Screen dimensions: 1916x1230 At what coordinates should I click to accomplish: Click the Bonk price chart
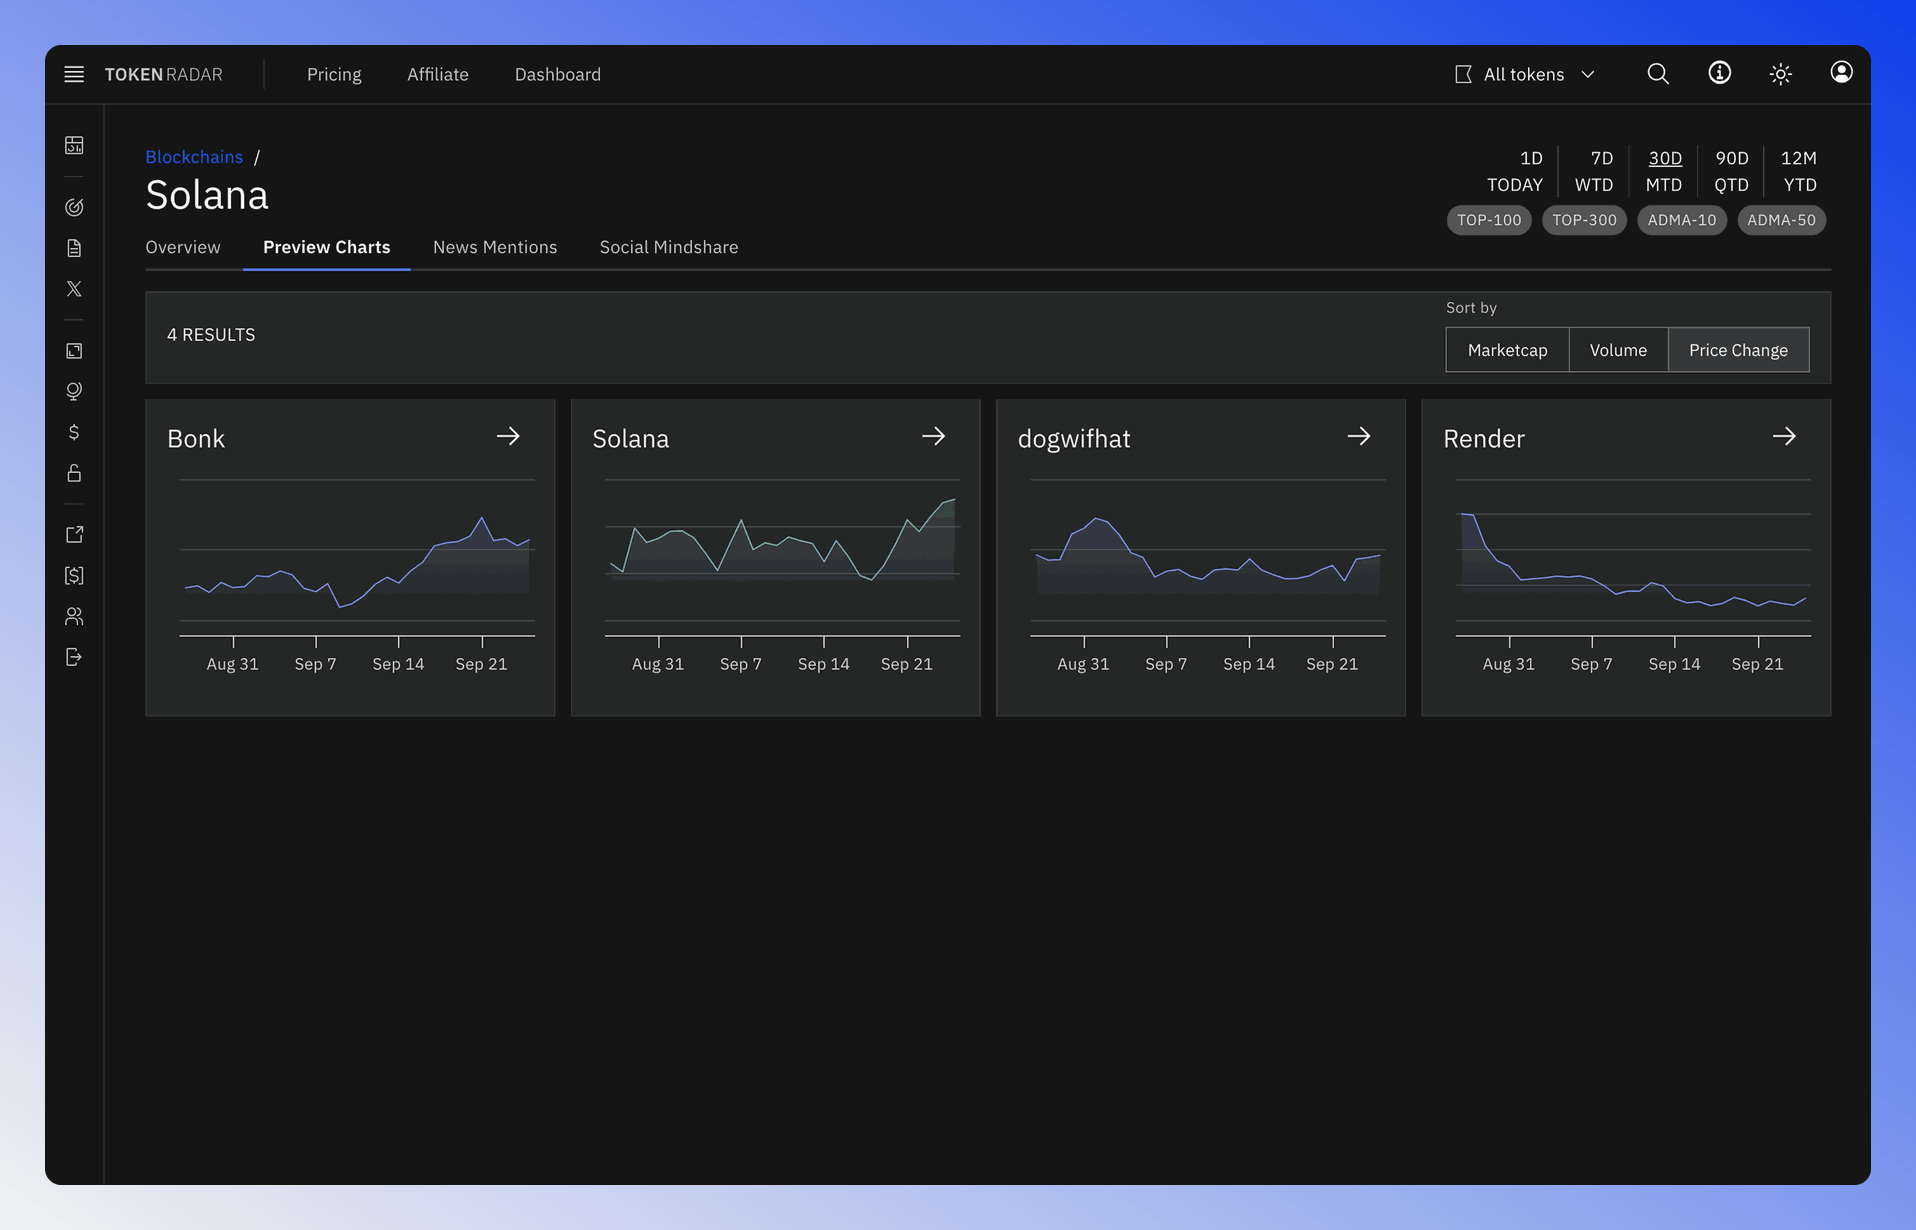pyautogui.click(x=357, y=575)
